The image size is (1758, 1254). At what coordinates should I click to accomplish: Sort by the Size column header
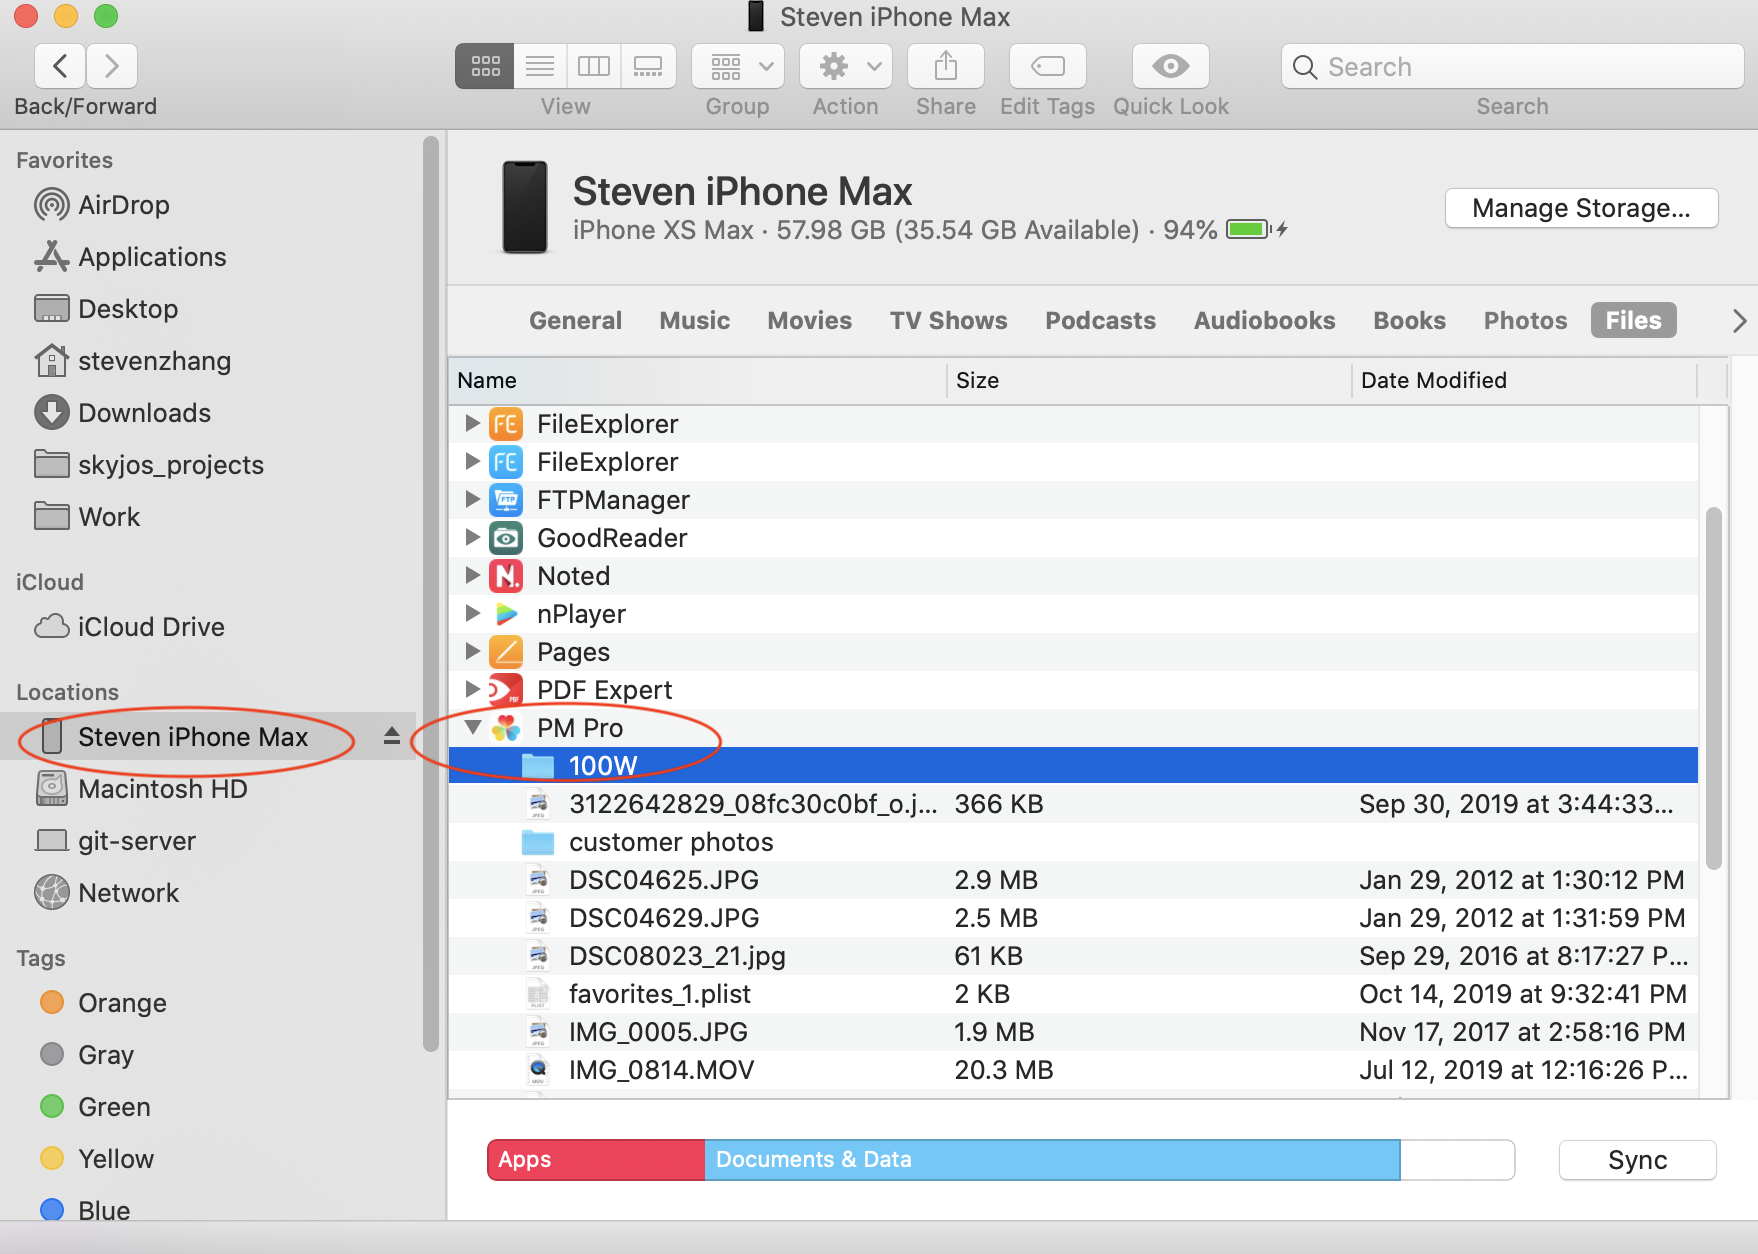point(1148,380)
